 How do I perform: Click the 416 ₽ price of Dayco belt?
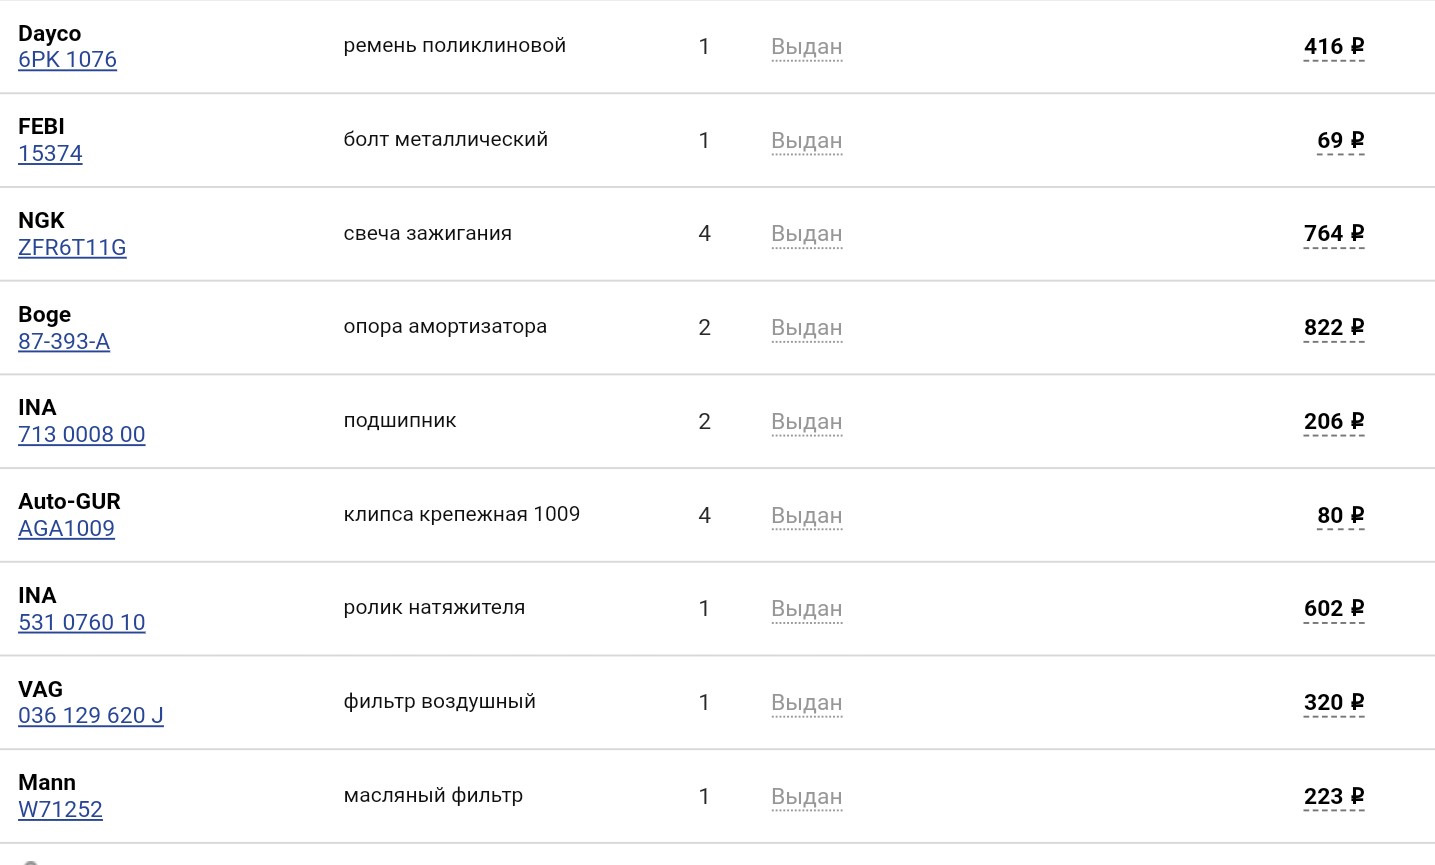tap(1333, 47)
